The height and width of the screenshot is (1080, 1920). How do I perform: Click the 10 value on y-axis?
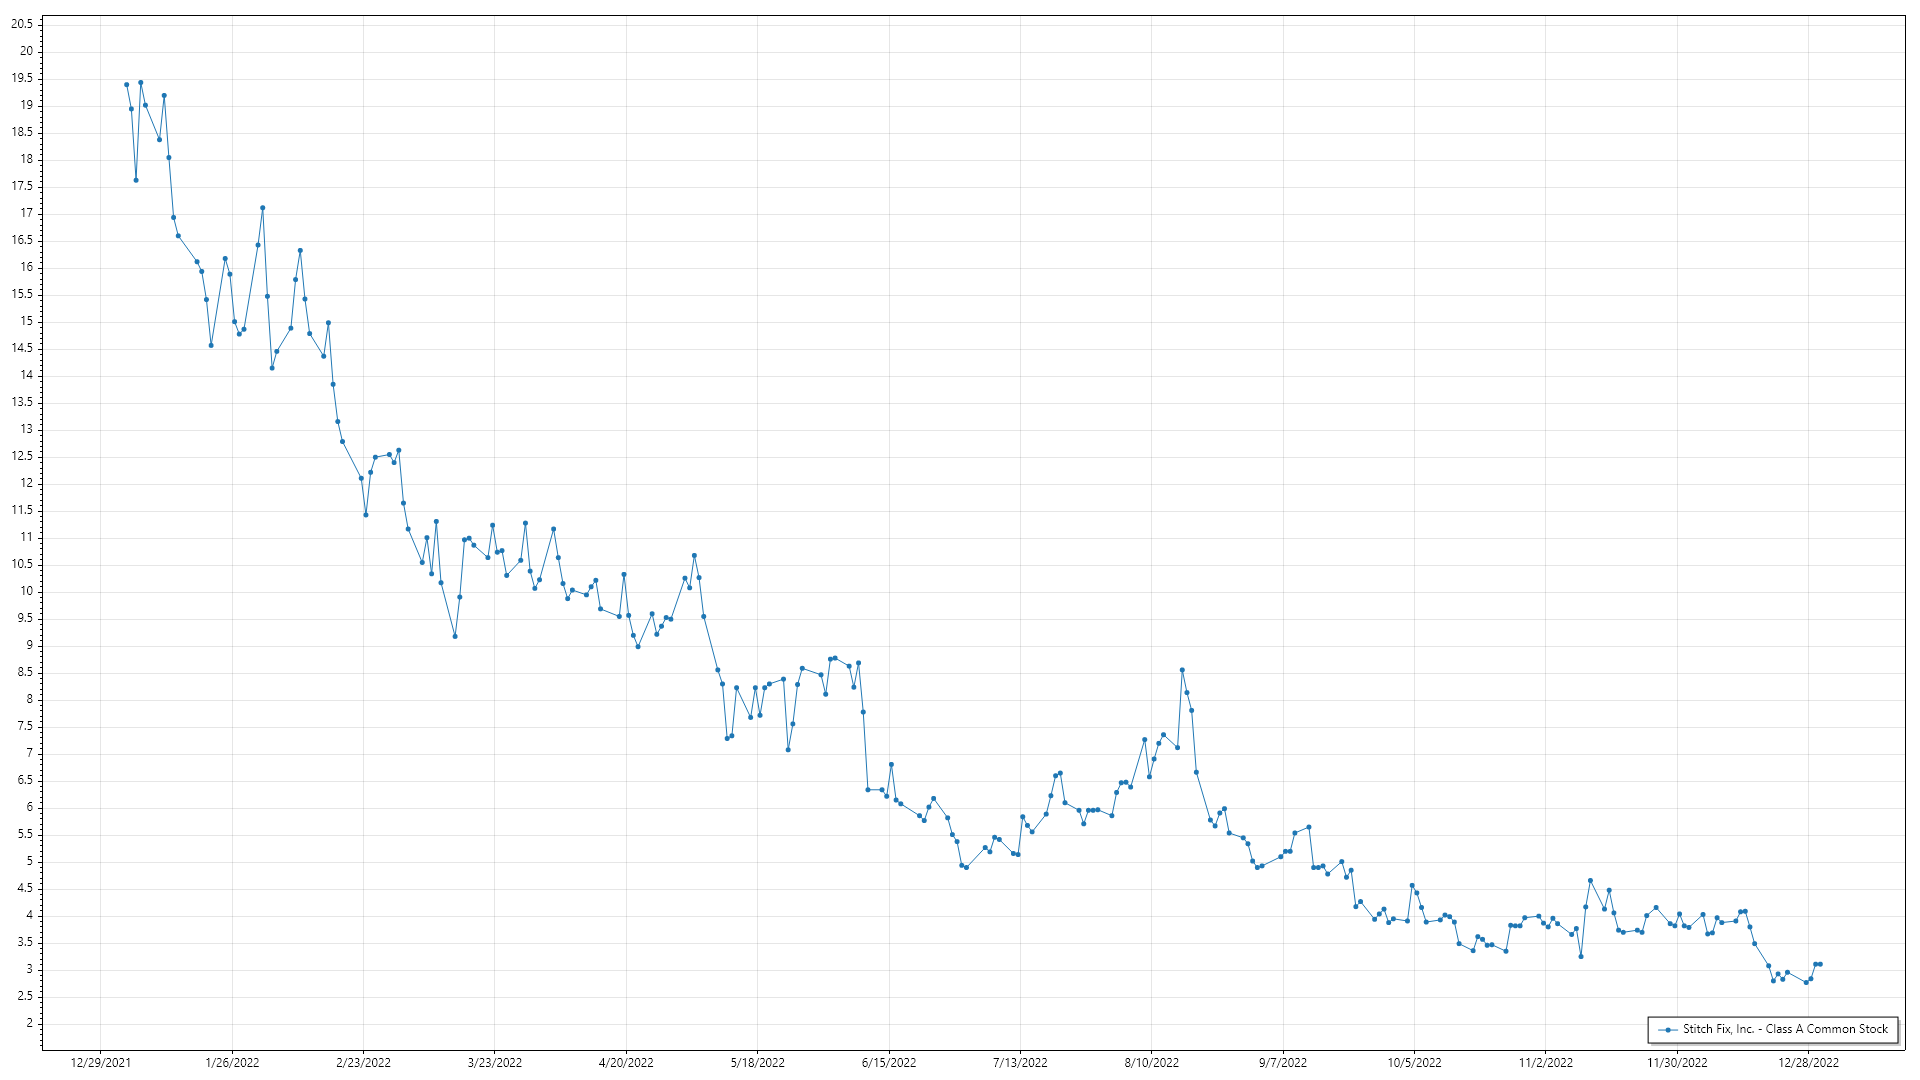26,591
